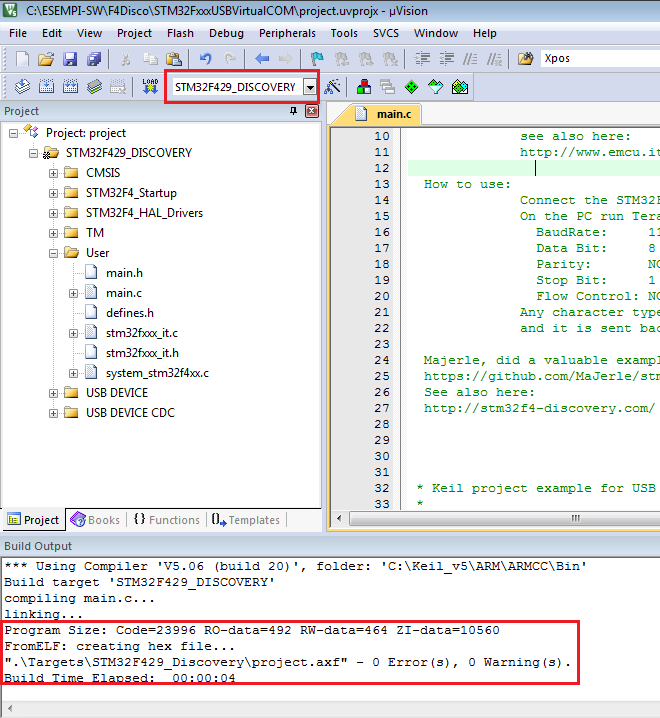This screenshot has height=718, width=660.
Task: Pin the Project panel
Action: click(294, 111)
